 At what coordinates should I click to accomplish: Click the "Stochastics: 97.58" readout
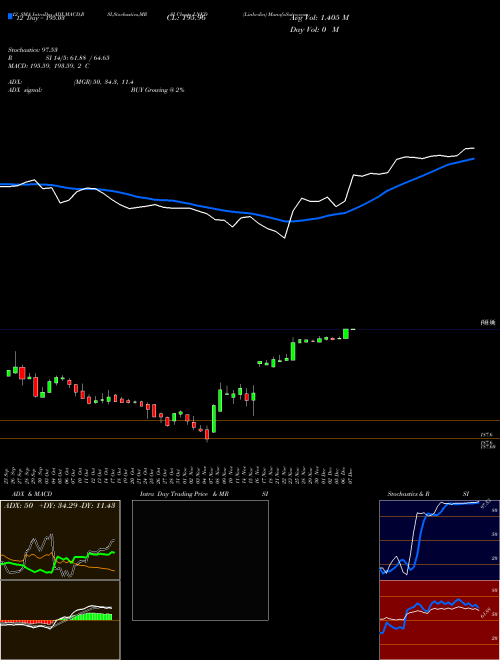pyautogui.click(x=33, y=50)
